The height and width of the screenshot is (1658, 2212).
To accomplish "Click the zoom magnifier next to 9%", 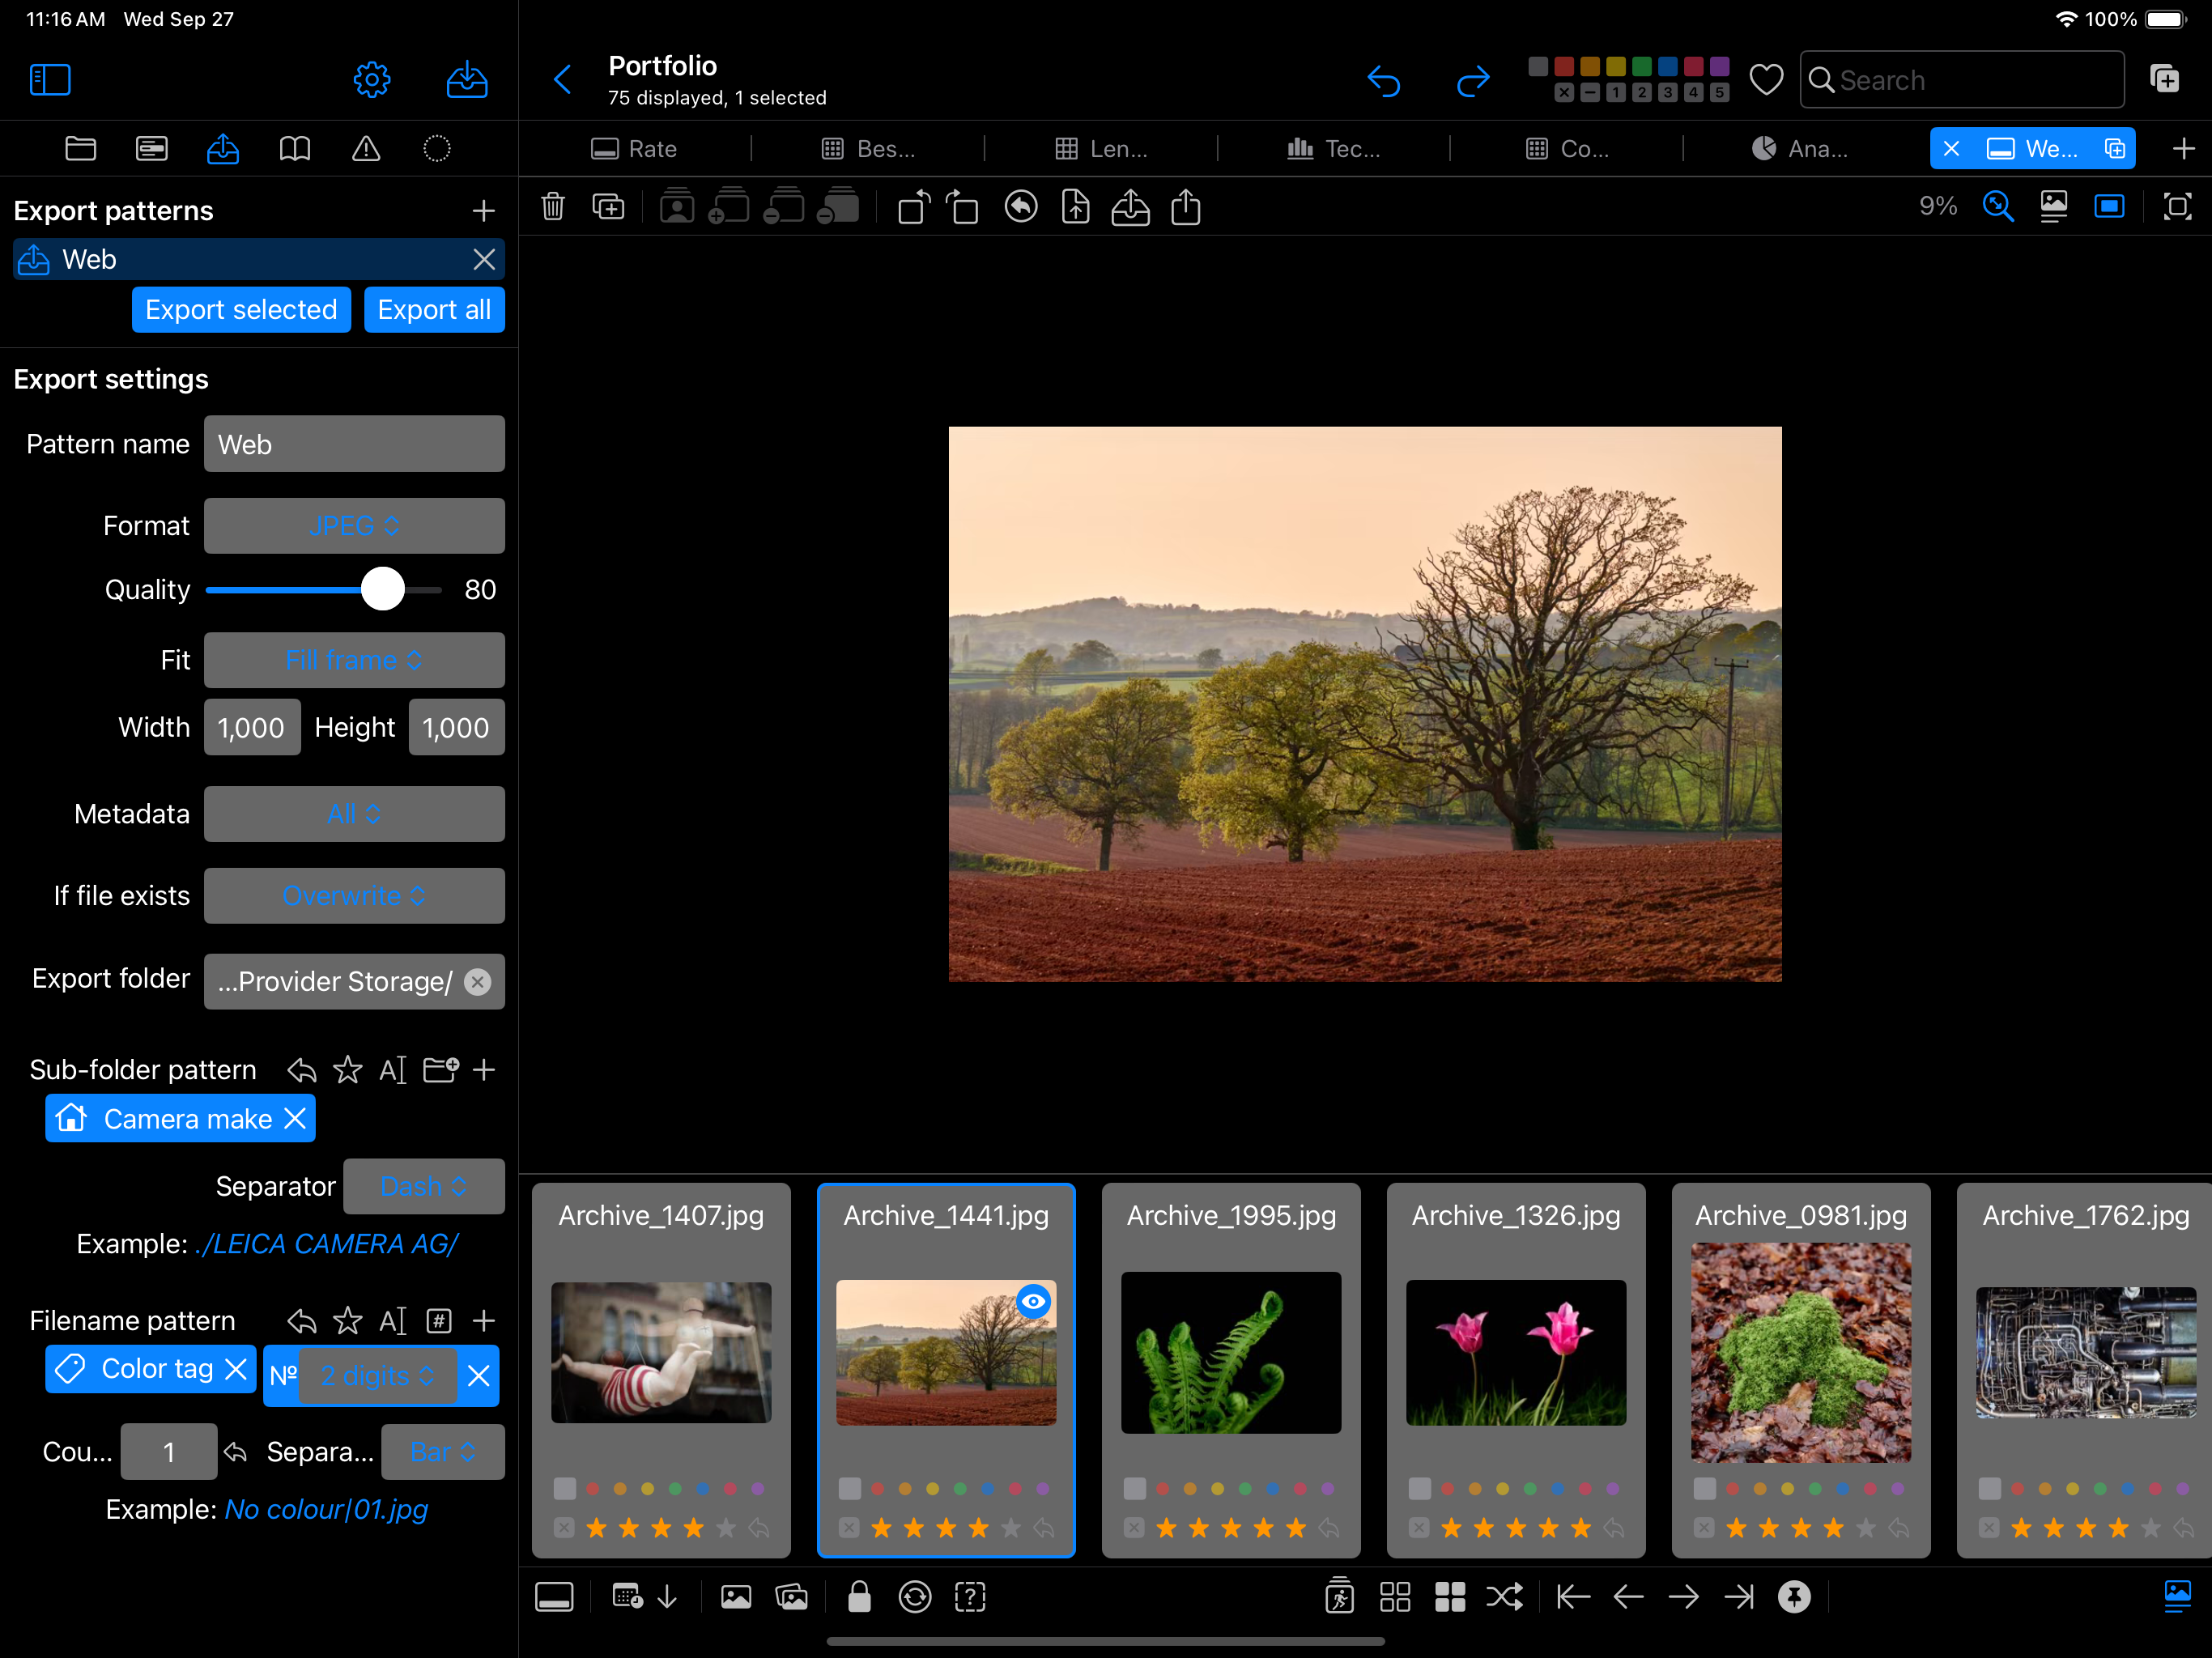I will [1998, 206].
